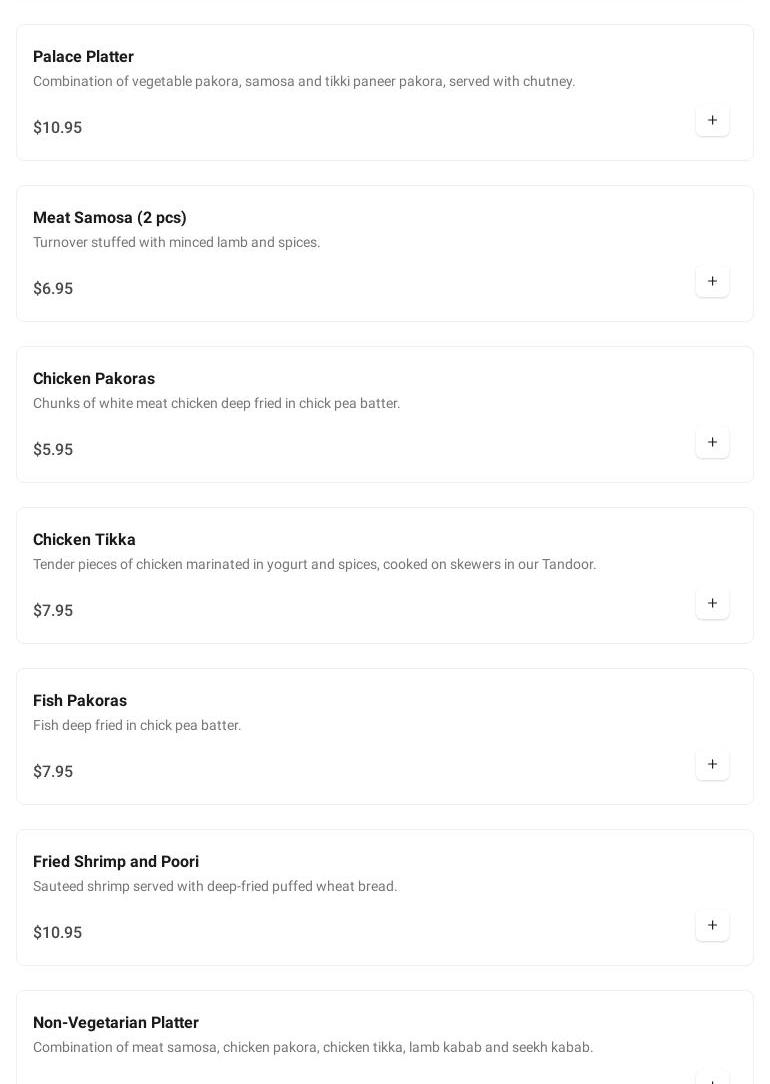770x1084 pixels.
Task: Click the $6.95 Meat Samosa price
Action: pos(53,289)
